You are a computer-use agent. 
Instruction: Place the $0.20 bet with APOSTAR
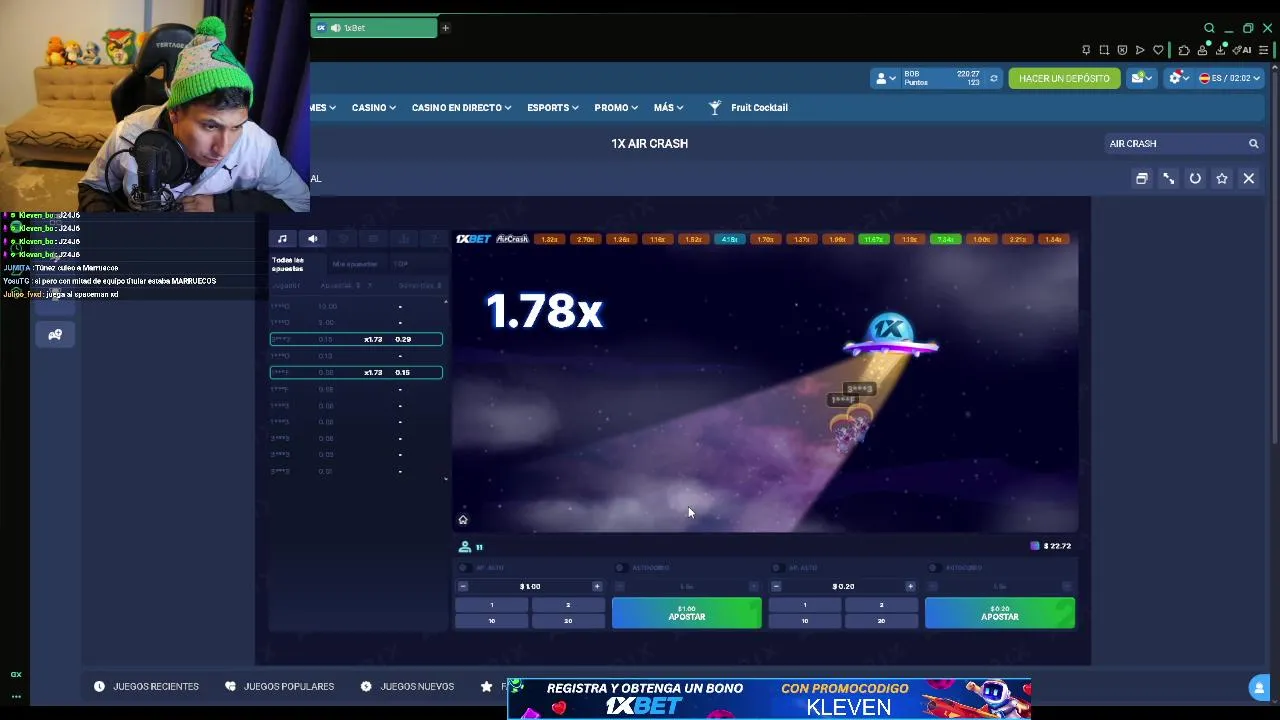[x=1000, y=613]
